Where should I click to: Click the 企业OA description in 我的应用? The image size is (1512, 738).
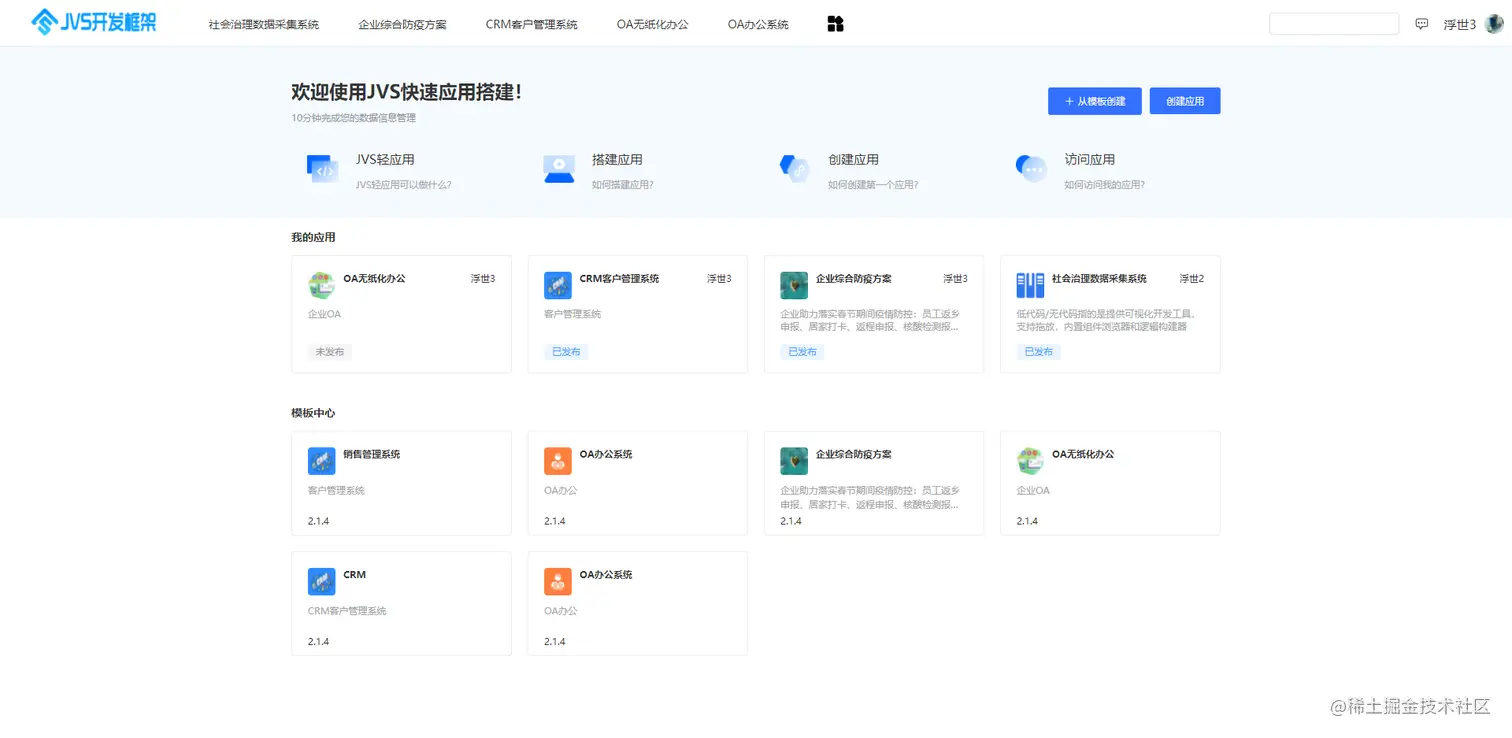[324, 314]
